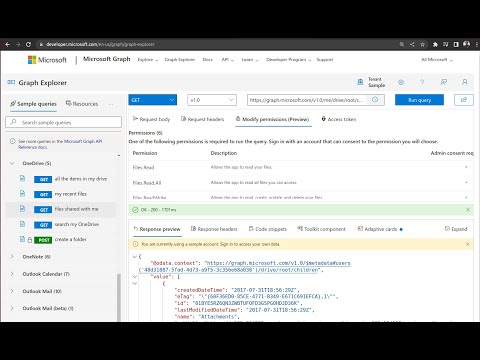
Task: Click the Microsoft logo
Action: point(47,60)
